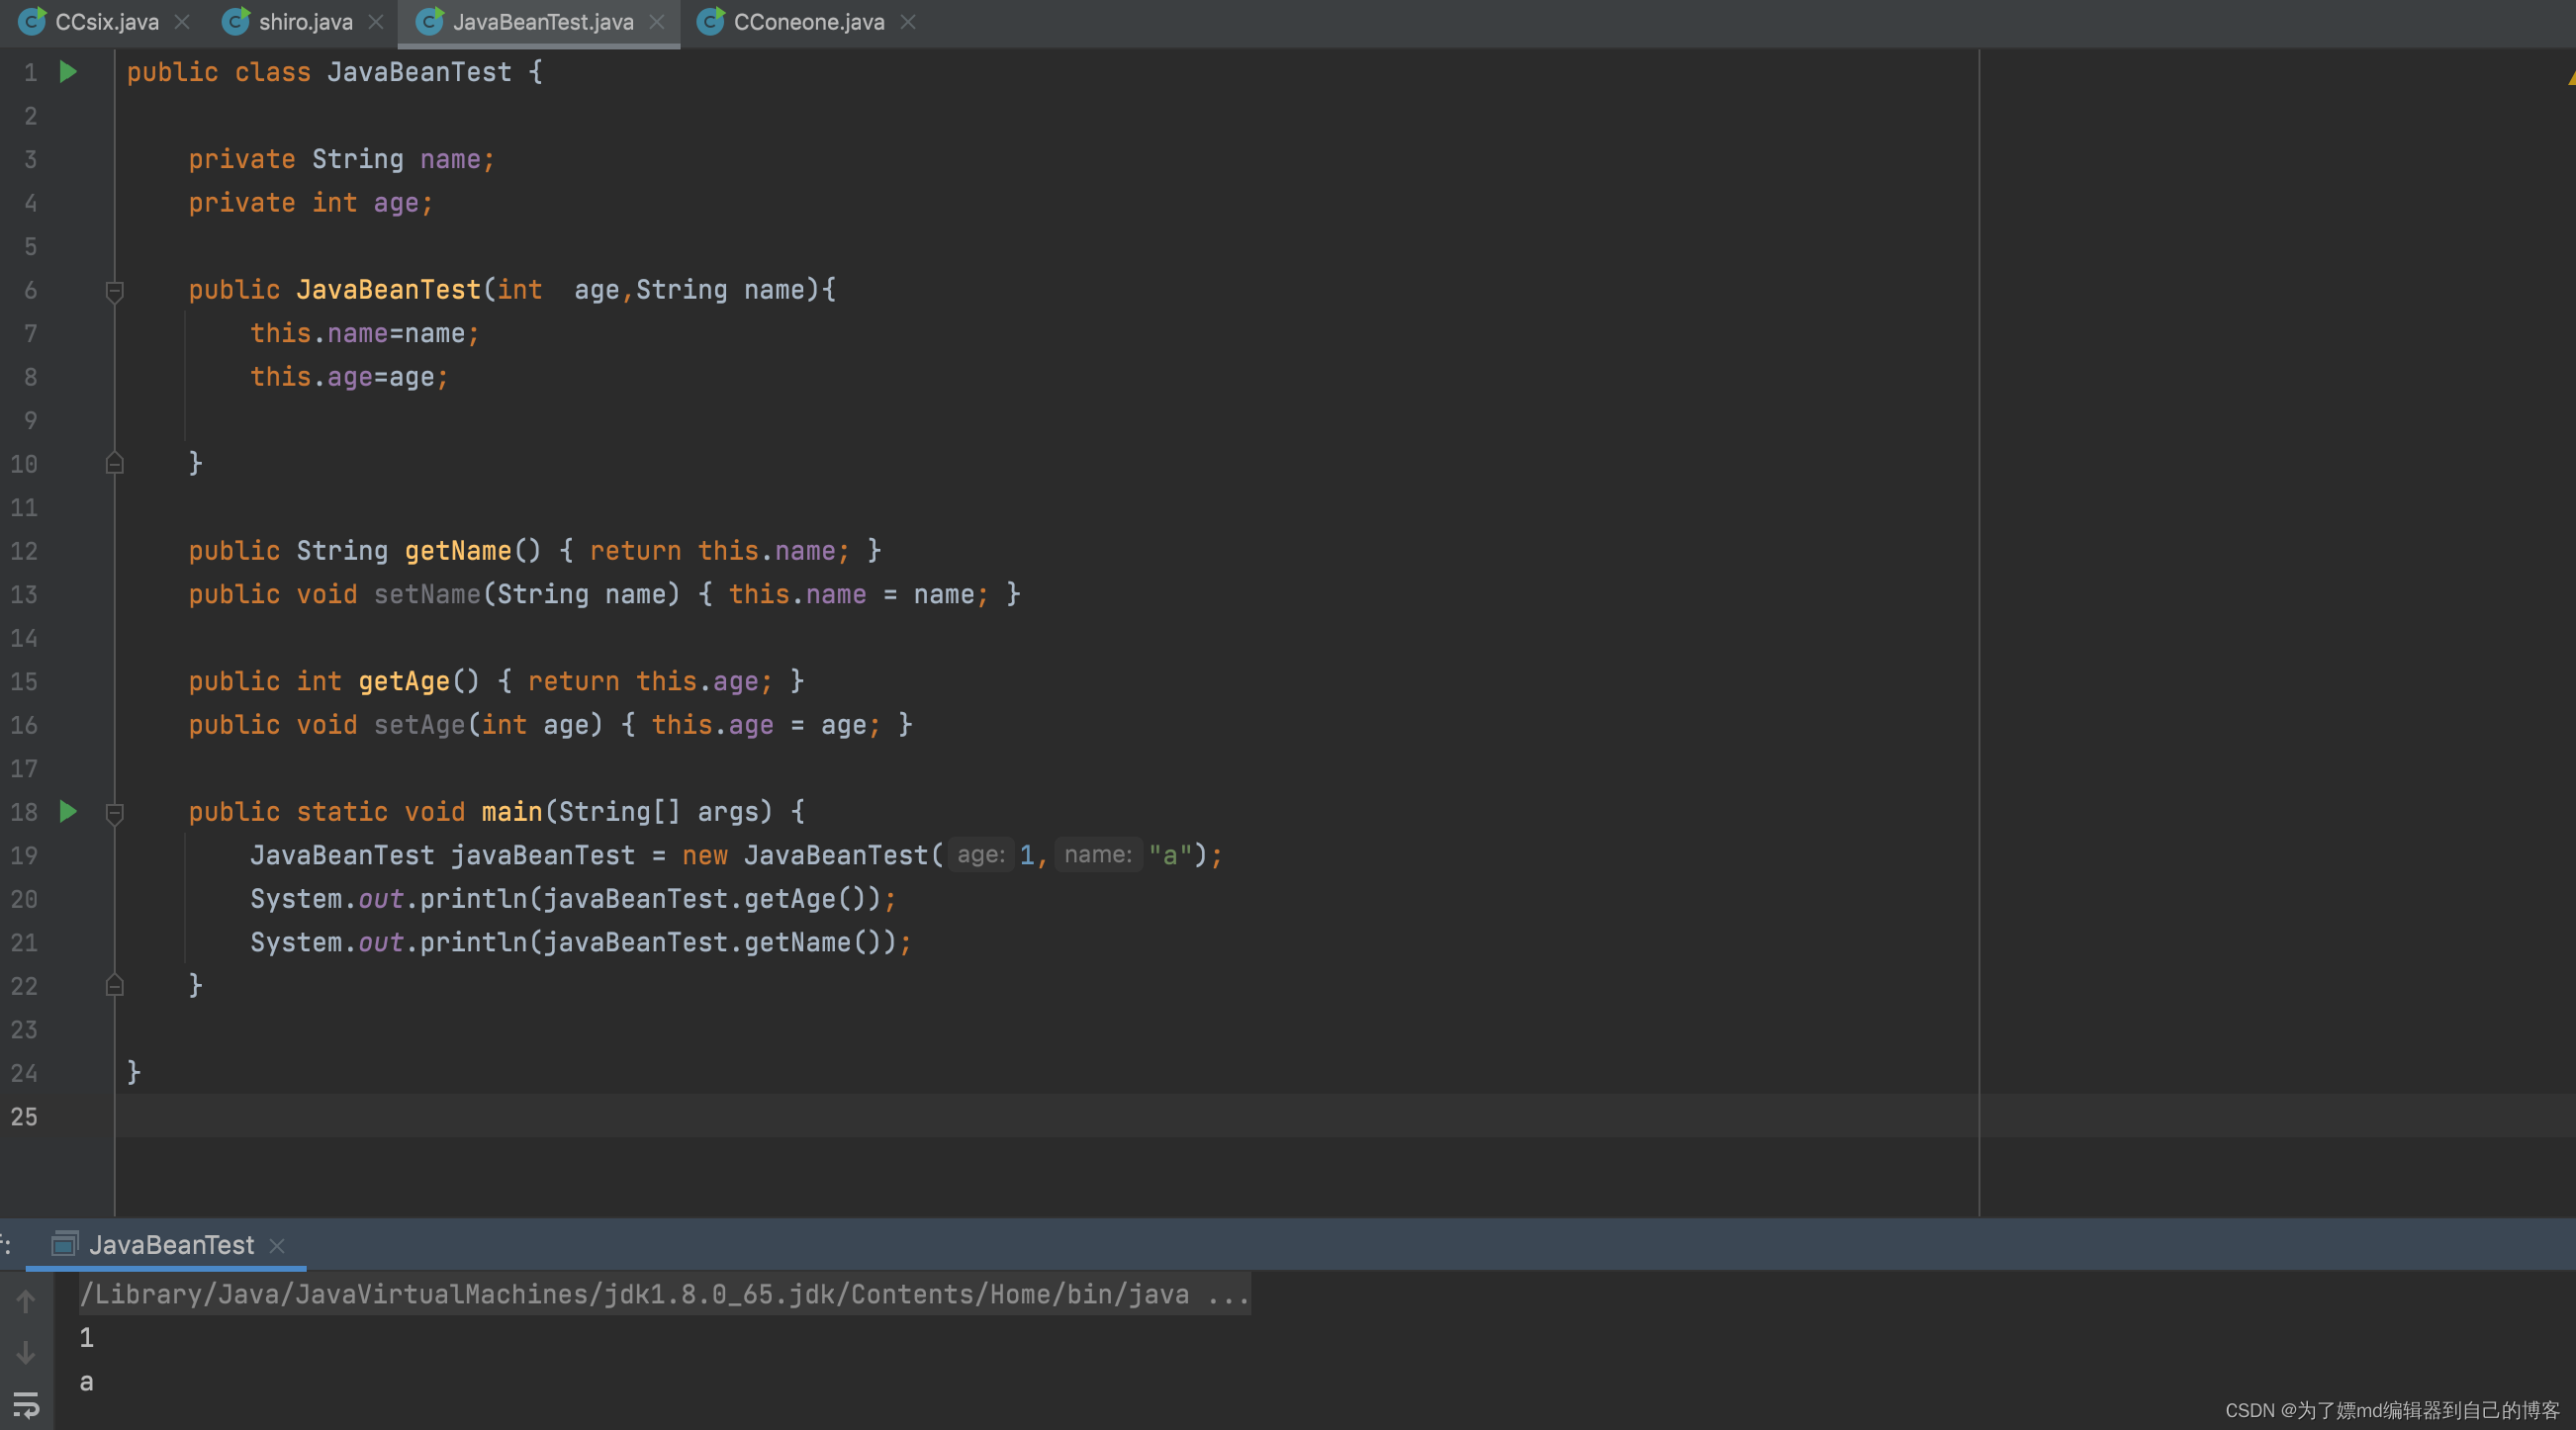Click the 'private int age' field declaration
The height and width of the screenshot is (1430, 2576).
pos(310,203)
